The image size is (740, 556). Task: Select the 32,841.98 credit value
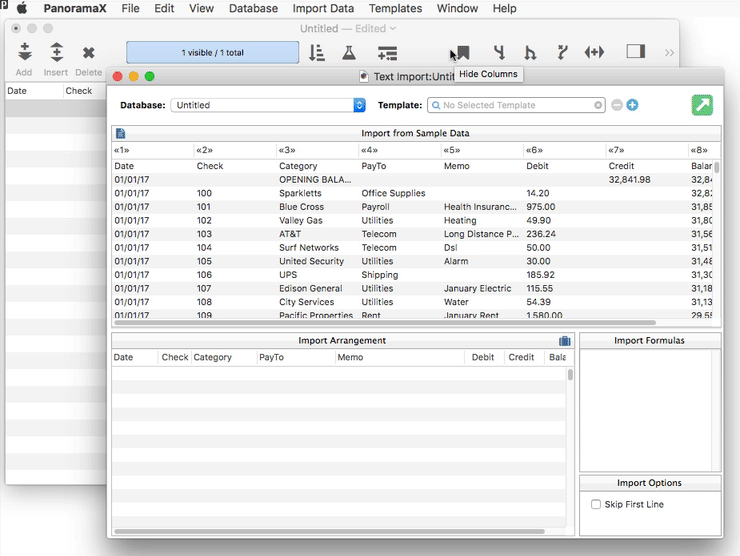tap(629, 180)
